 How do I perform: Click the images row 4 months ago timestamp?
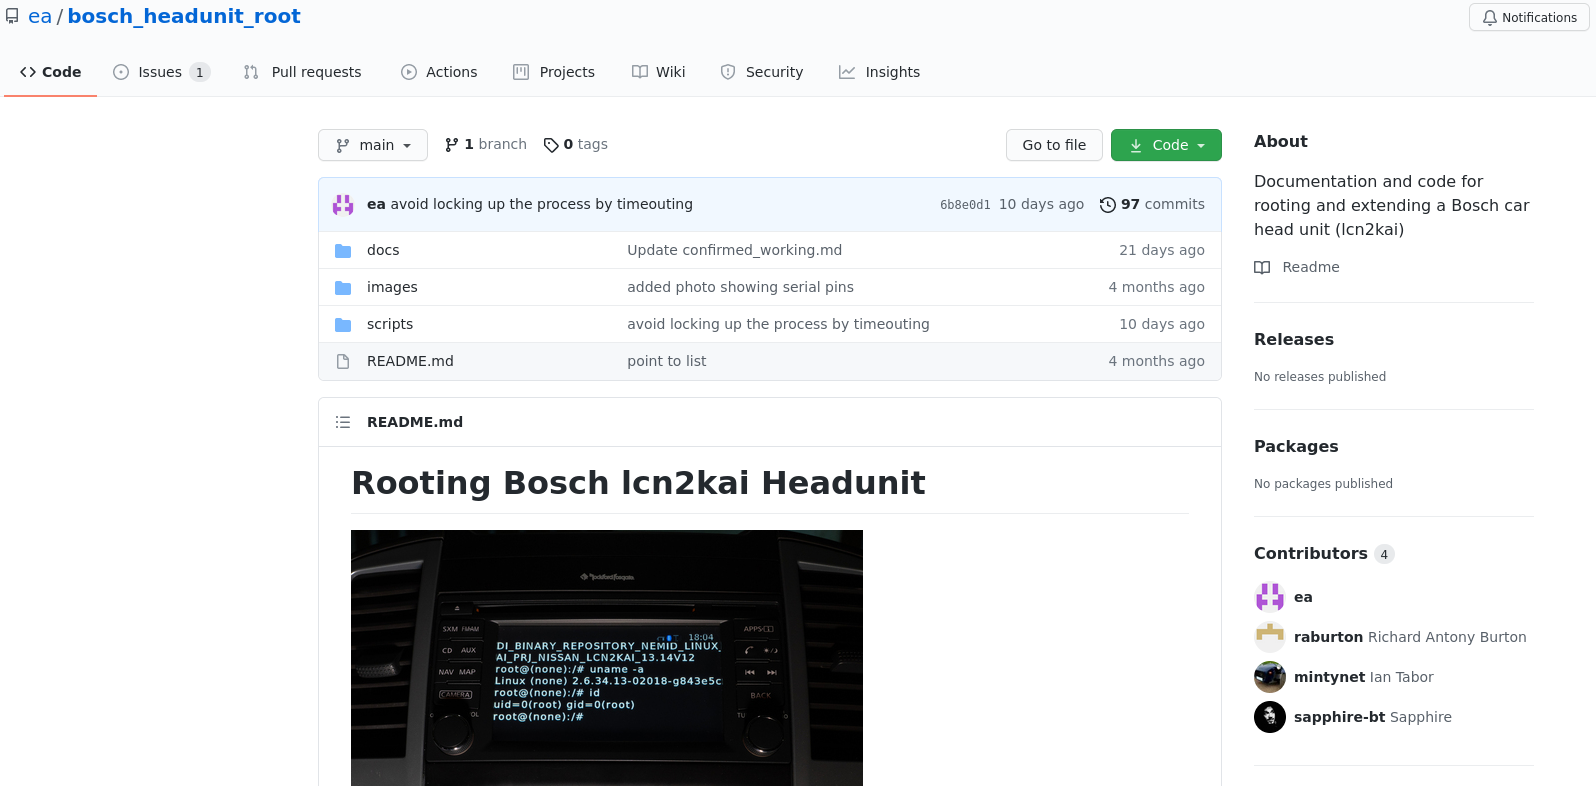pos(1156,287)
